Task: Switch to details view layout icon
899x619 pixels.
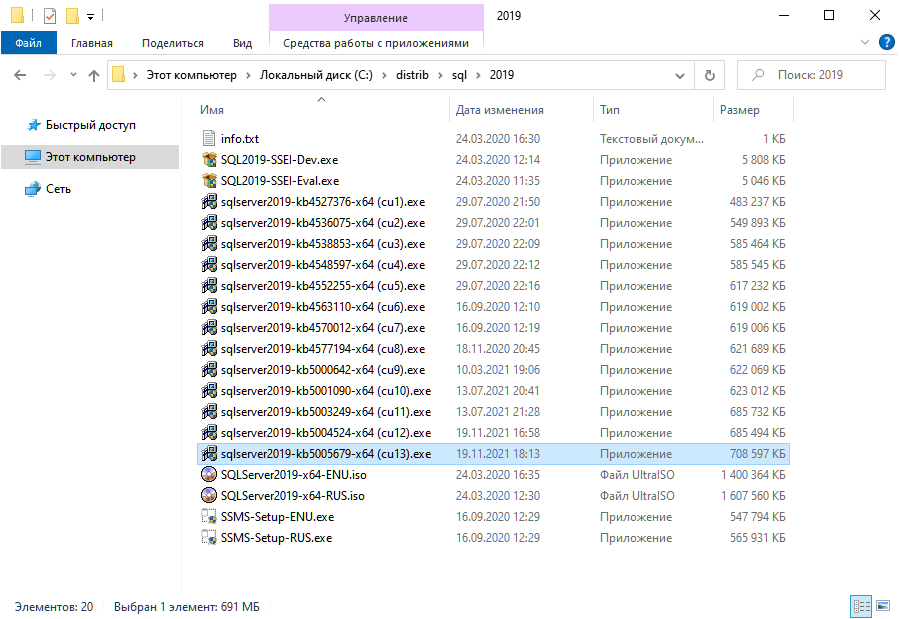Action: click(861, 606)
